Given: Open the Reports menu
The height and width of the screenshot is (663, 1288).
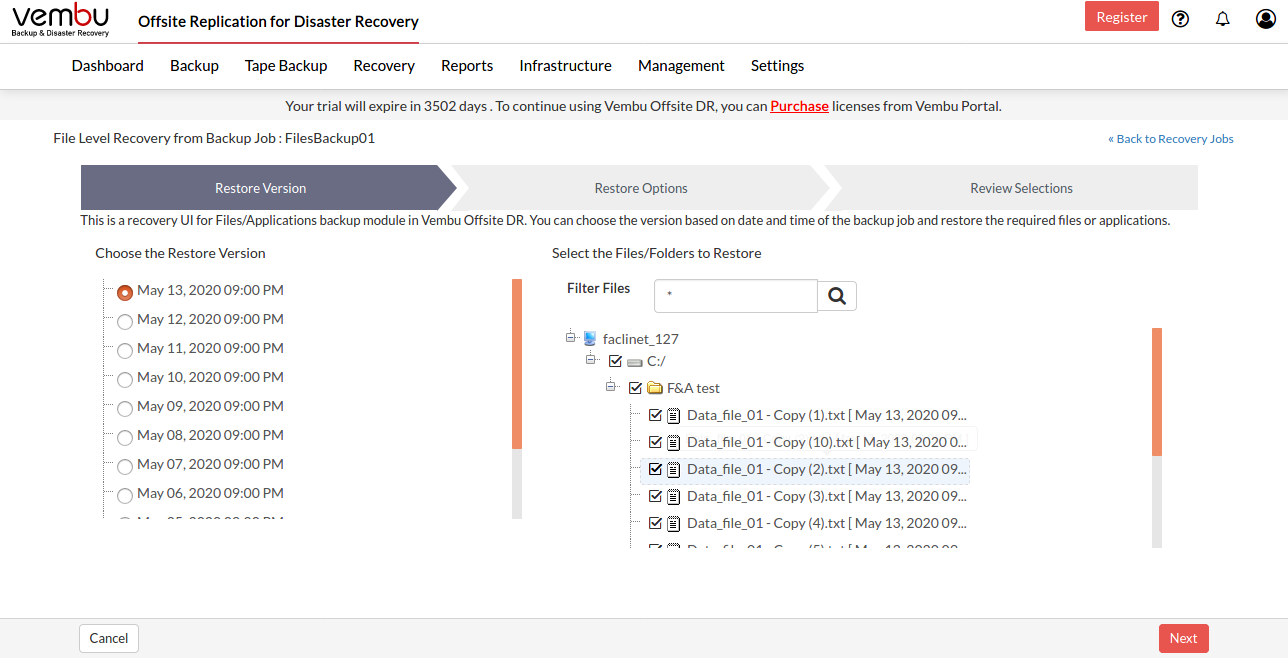Looking at the screenshot, I should coord(467,66).
